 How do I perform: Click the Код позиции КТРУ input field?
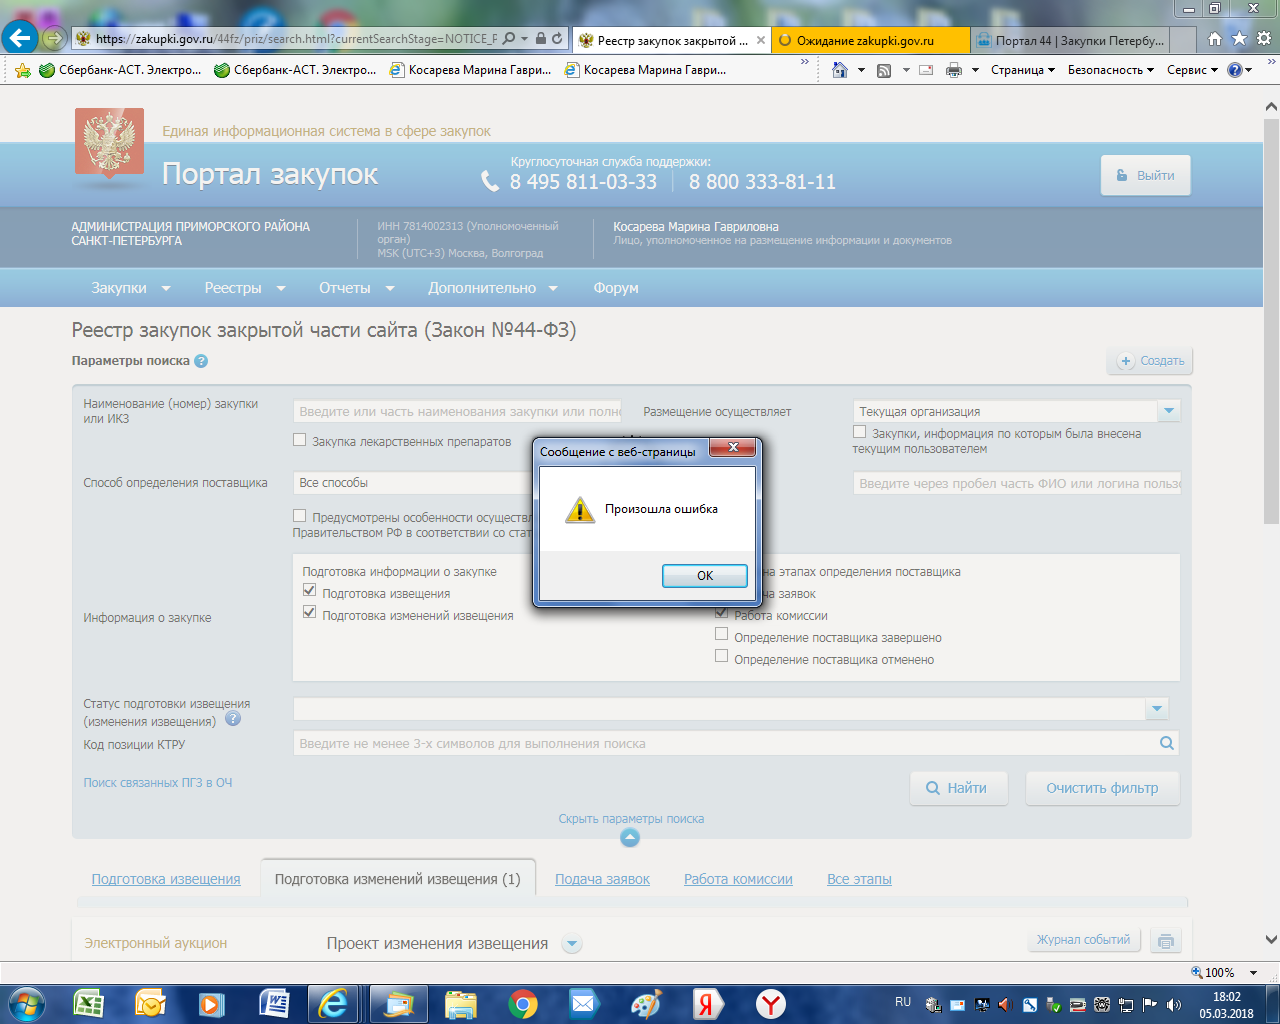[x=736, y=743]
